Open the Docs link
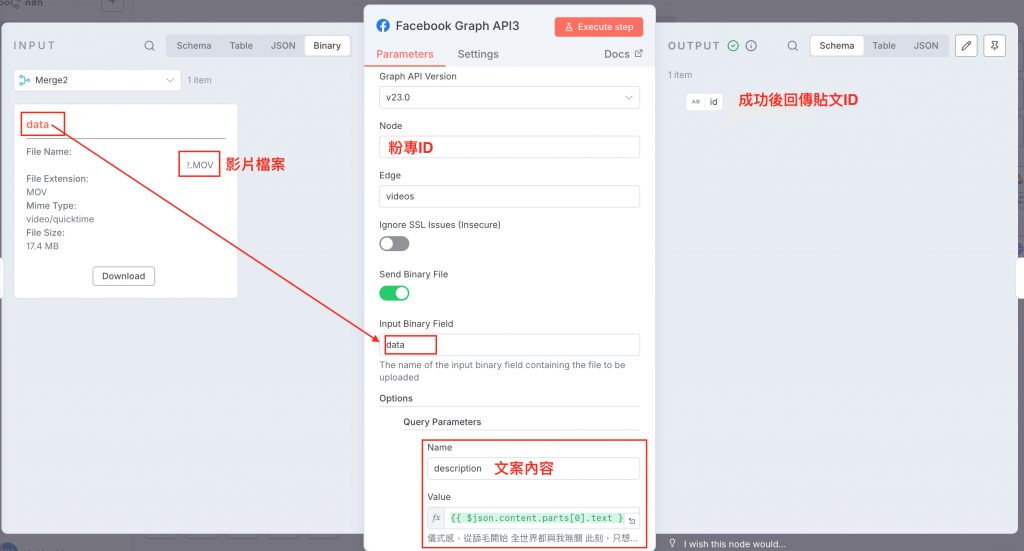The width and height of the screenshot is (1024, 551). tap(623, 54)
